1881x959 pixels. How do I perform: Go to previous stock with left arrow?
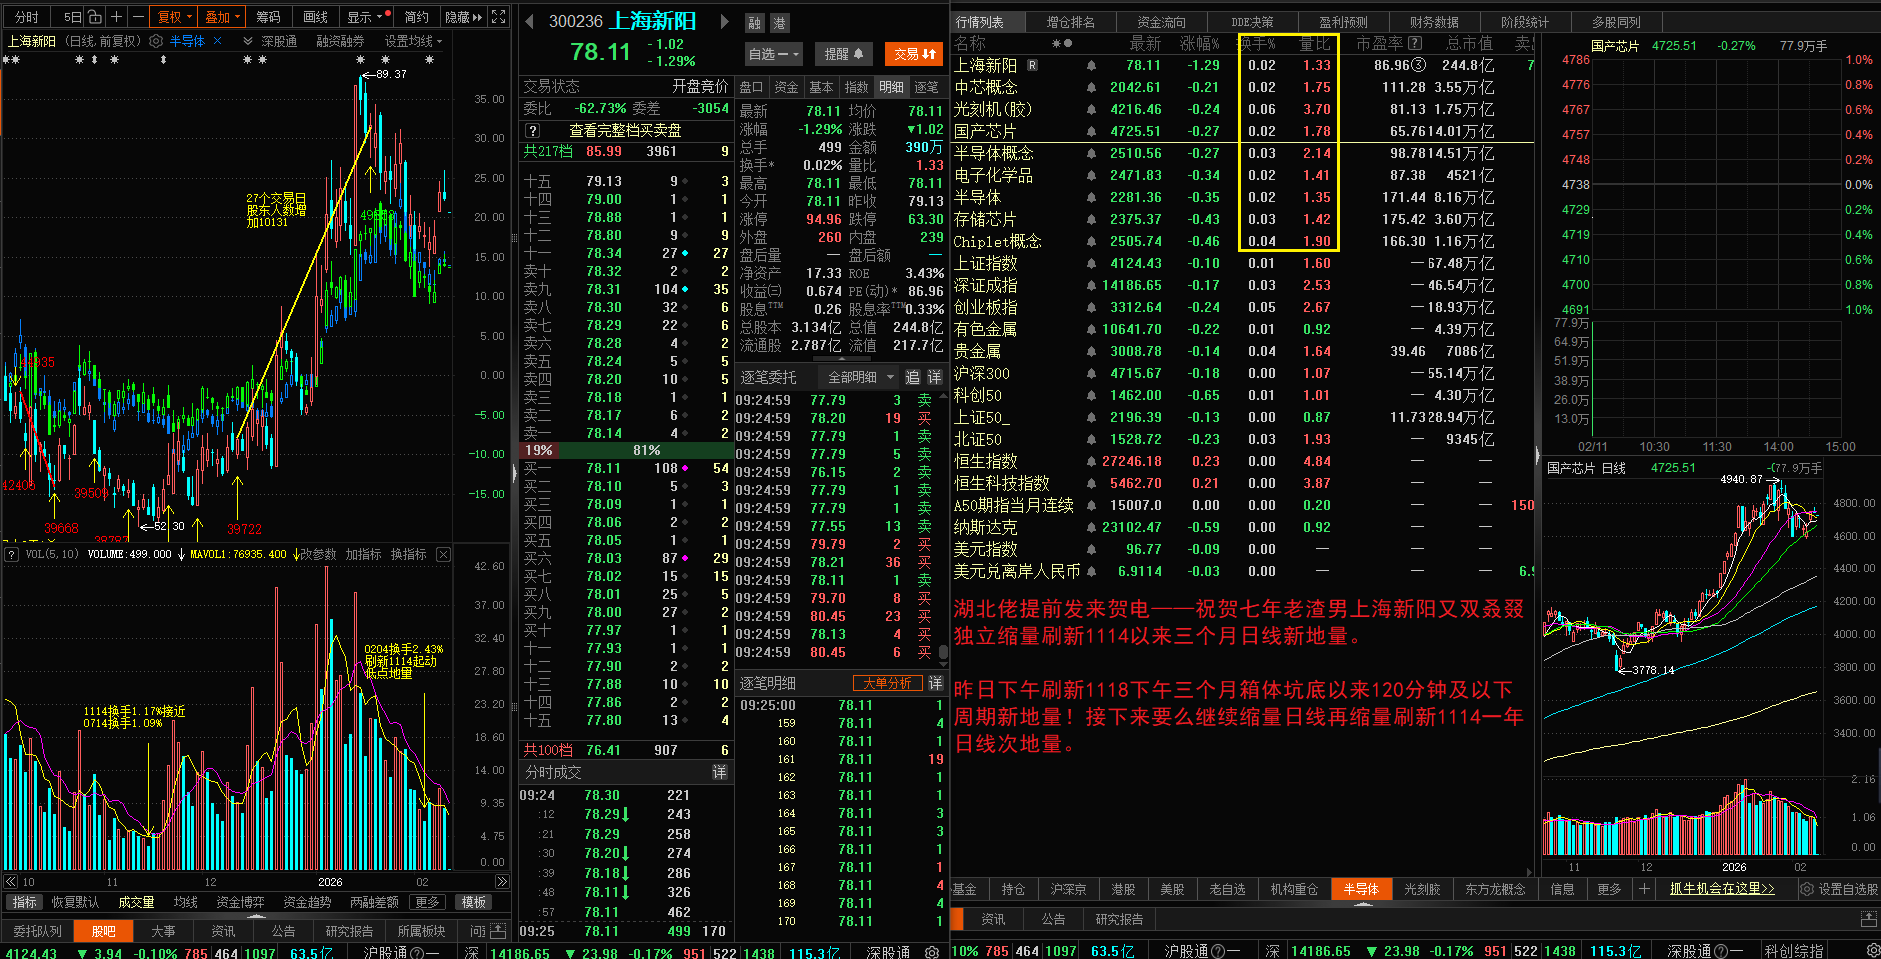(x=529, y=21)
